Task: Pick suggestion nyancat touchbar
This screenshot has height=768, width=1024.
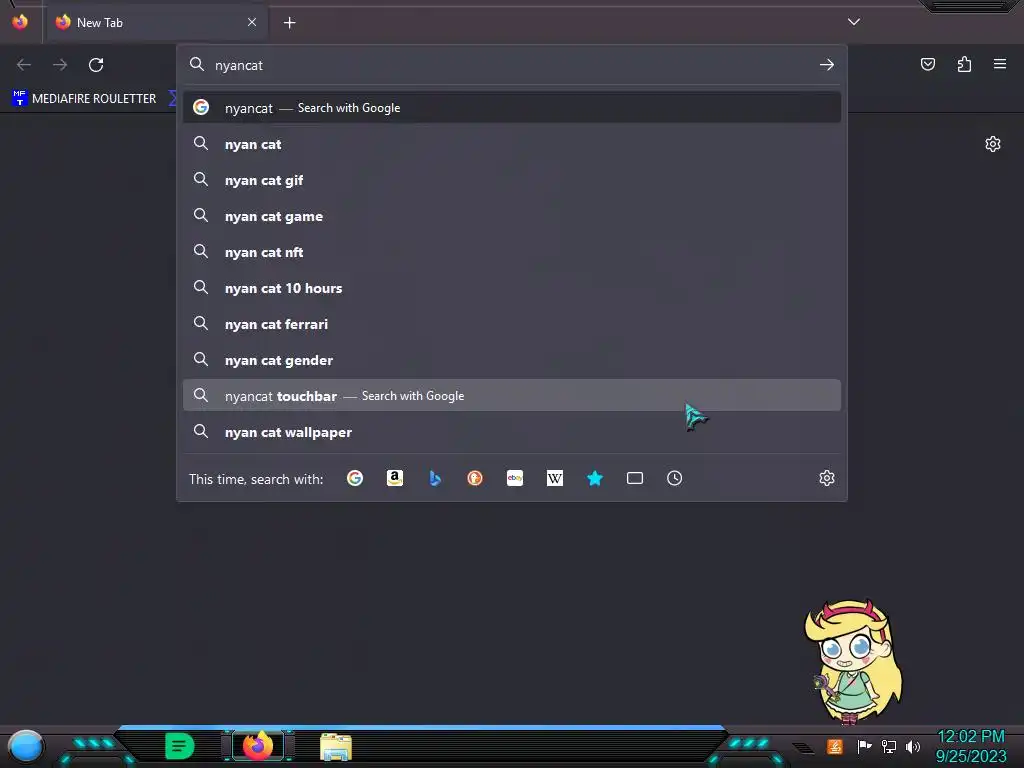Action: click(x=512, y=396)
